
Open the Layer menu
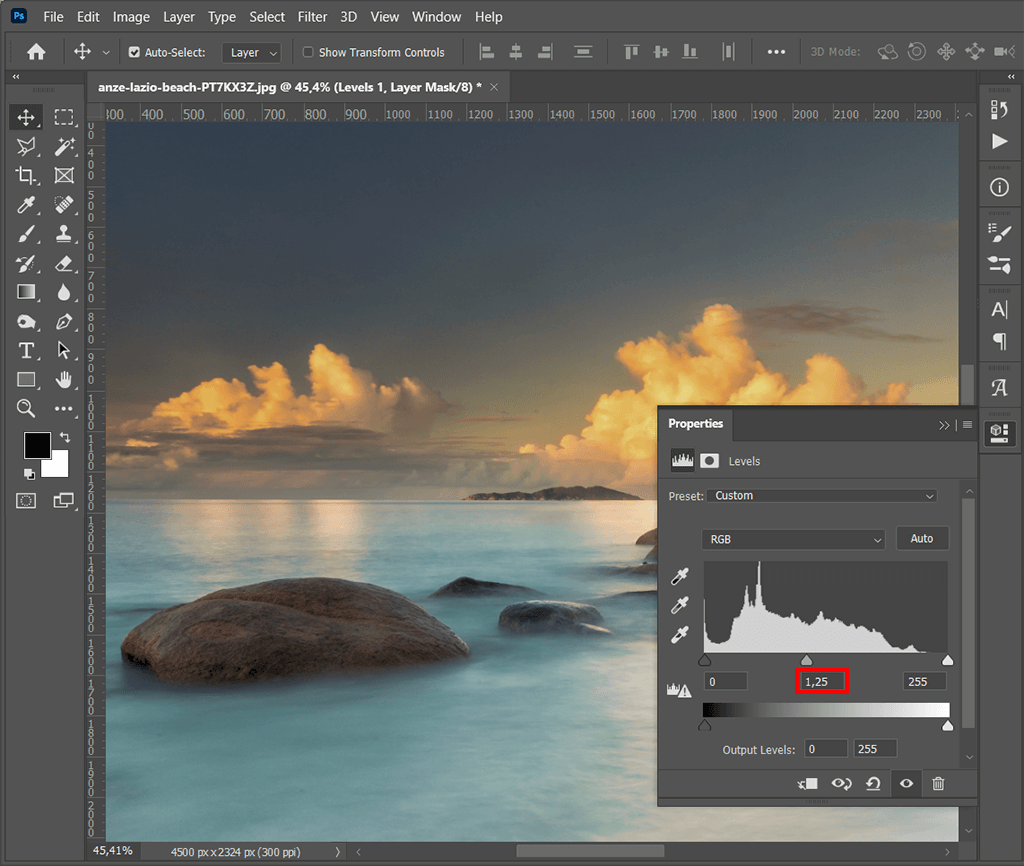(179, 17)
